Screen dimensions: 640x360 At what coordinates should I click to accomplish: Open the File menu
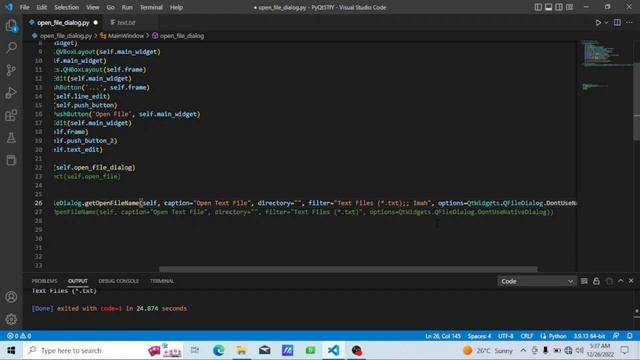(24, 7)
